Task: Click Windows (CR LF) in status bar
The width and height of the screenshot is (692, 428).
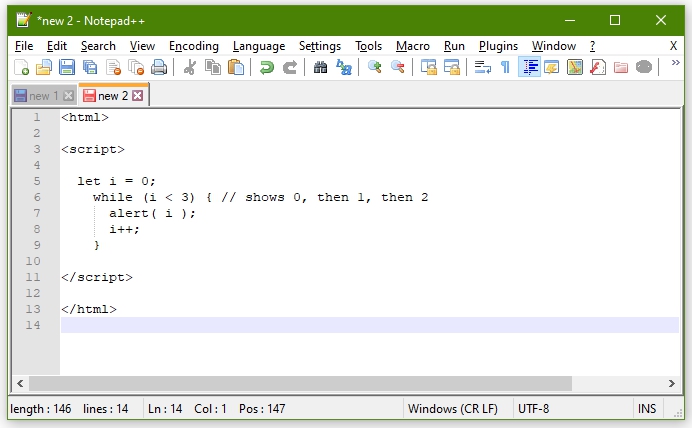Action: [x=453, y=409]
